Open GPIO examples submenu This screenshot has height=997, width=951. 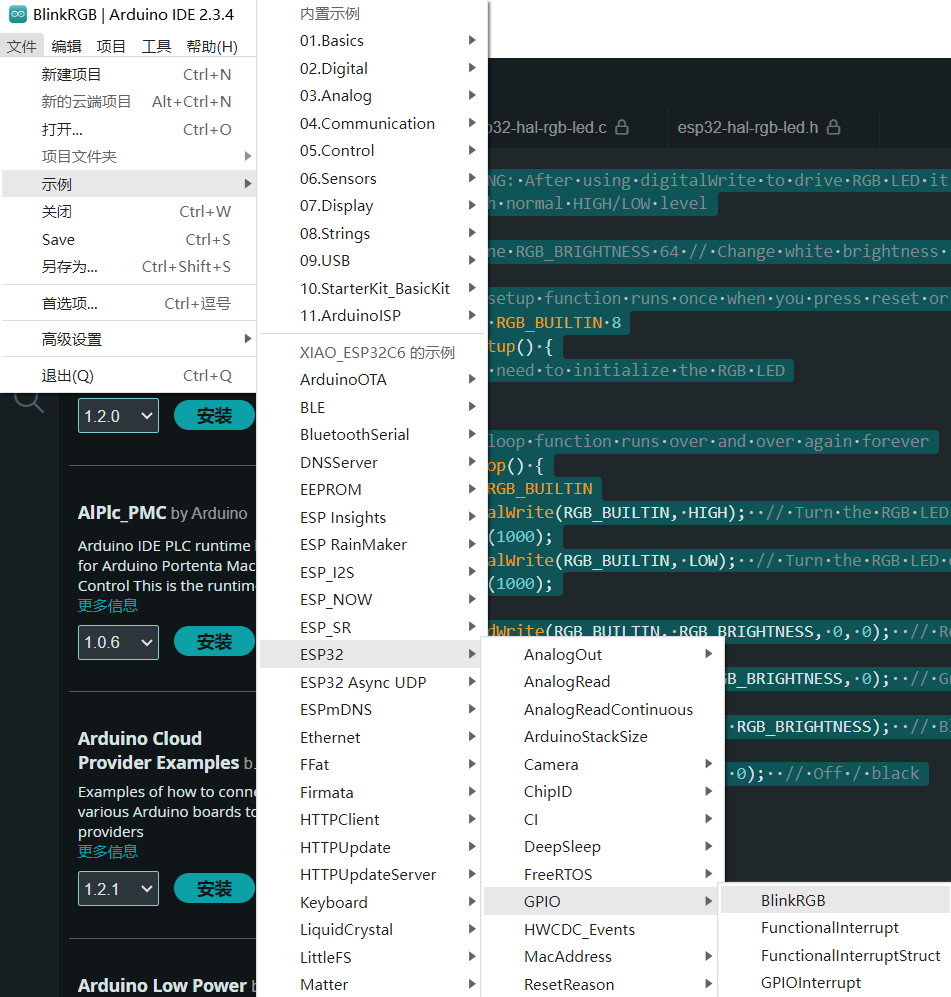pyautogui.click(x=601, y=901)
